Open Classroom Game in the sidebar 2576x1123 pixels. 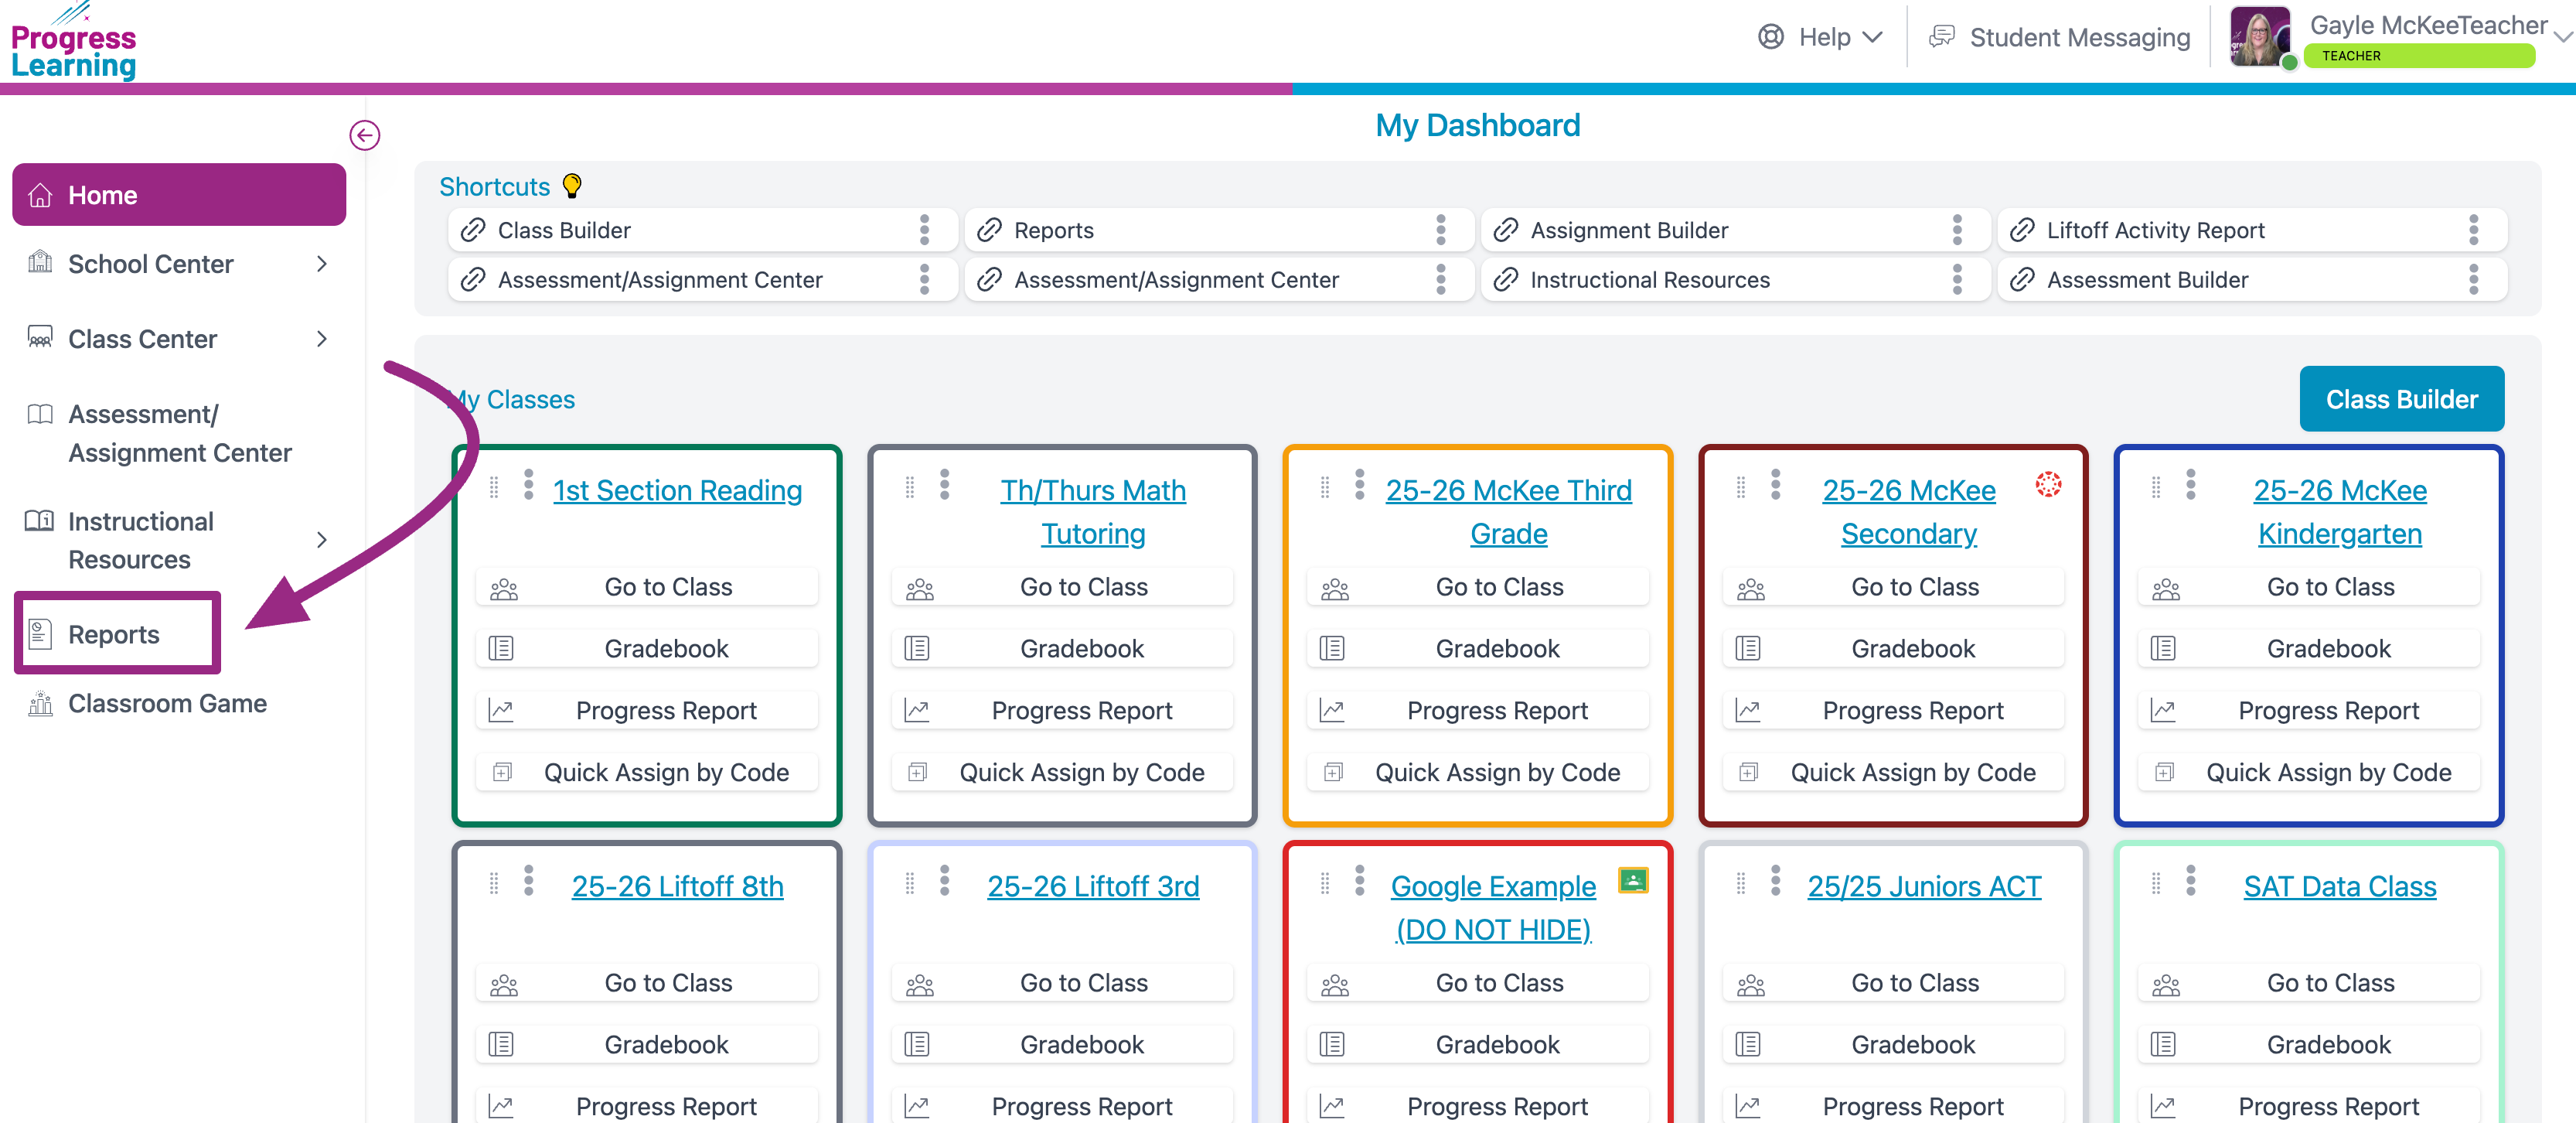point(167,704)
